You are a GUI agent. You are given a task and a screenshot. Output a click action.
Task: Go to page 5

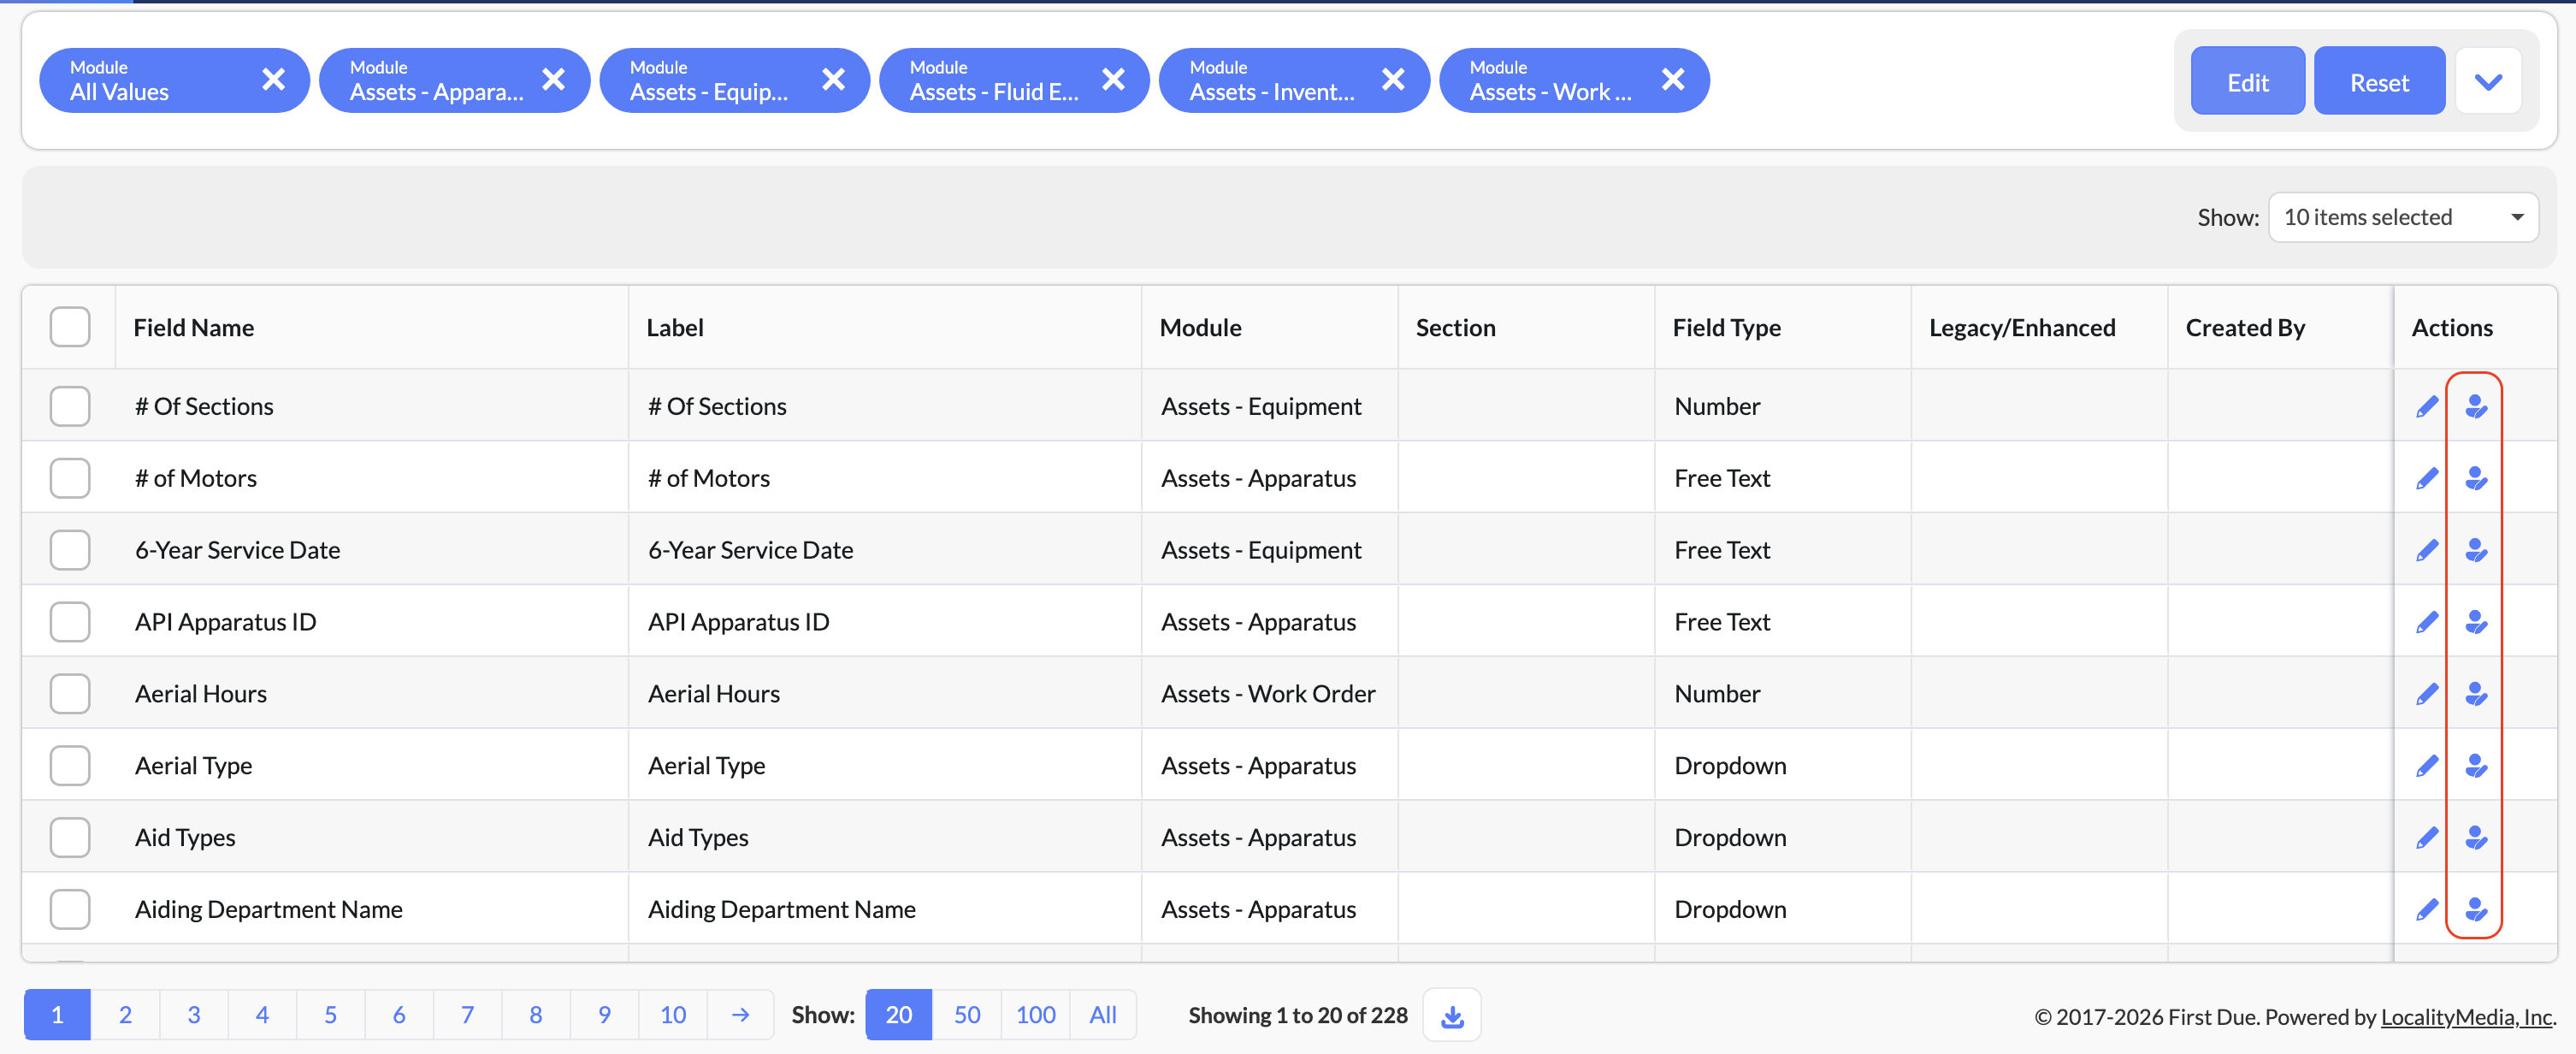point(330,1015)
